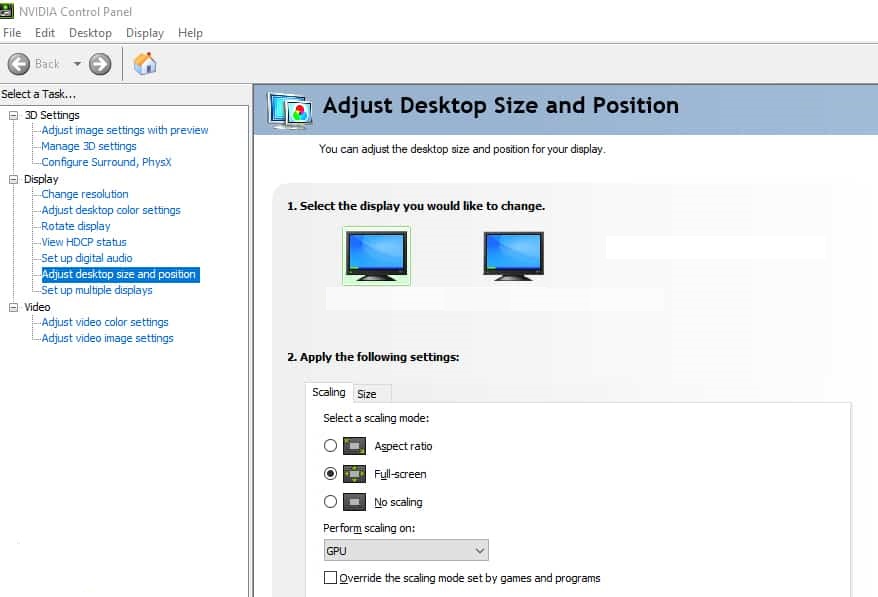This screenshot has width=878, height=597.
Task: Click the No scaling icon
Action: 354,501
